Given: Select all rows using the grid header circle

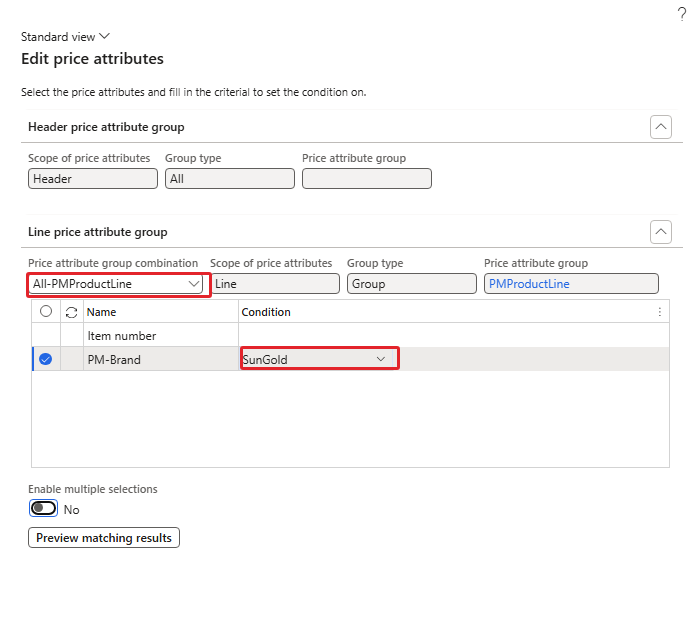Looking at the screenshot, I should (46, 312).
